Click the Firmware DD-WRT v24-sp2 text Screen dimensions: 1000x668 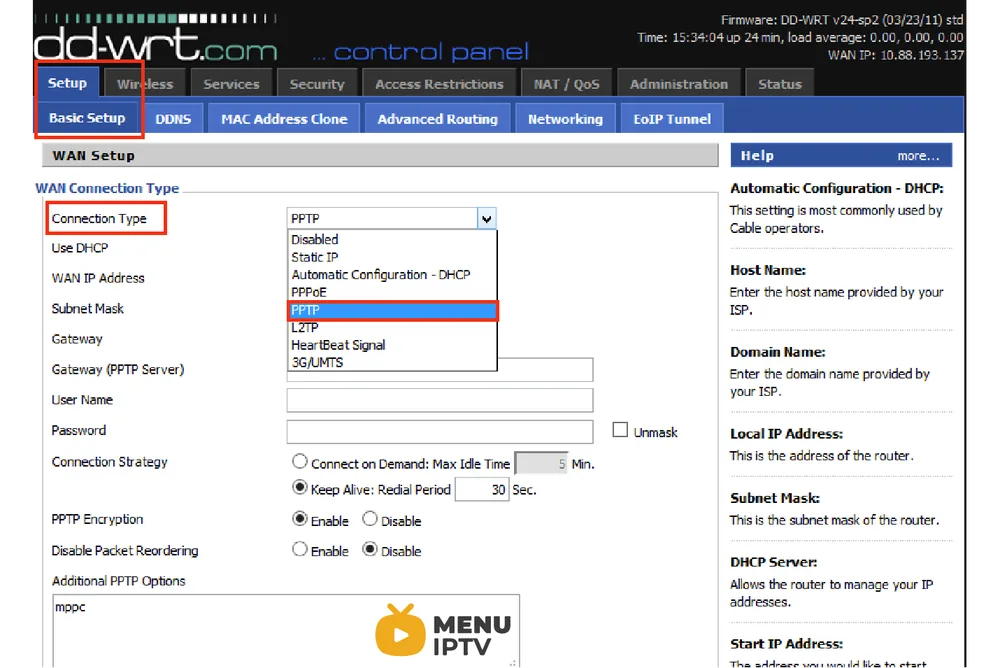(x=842, y=20)
